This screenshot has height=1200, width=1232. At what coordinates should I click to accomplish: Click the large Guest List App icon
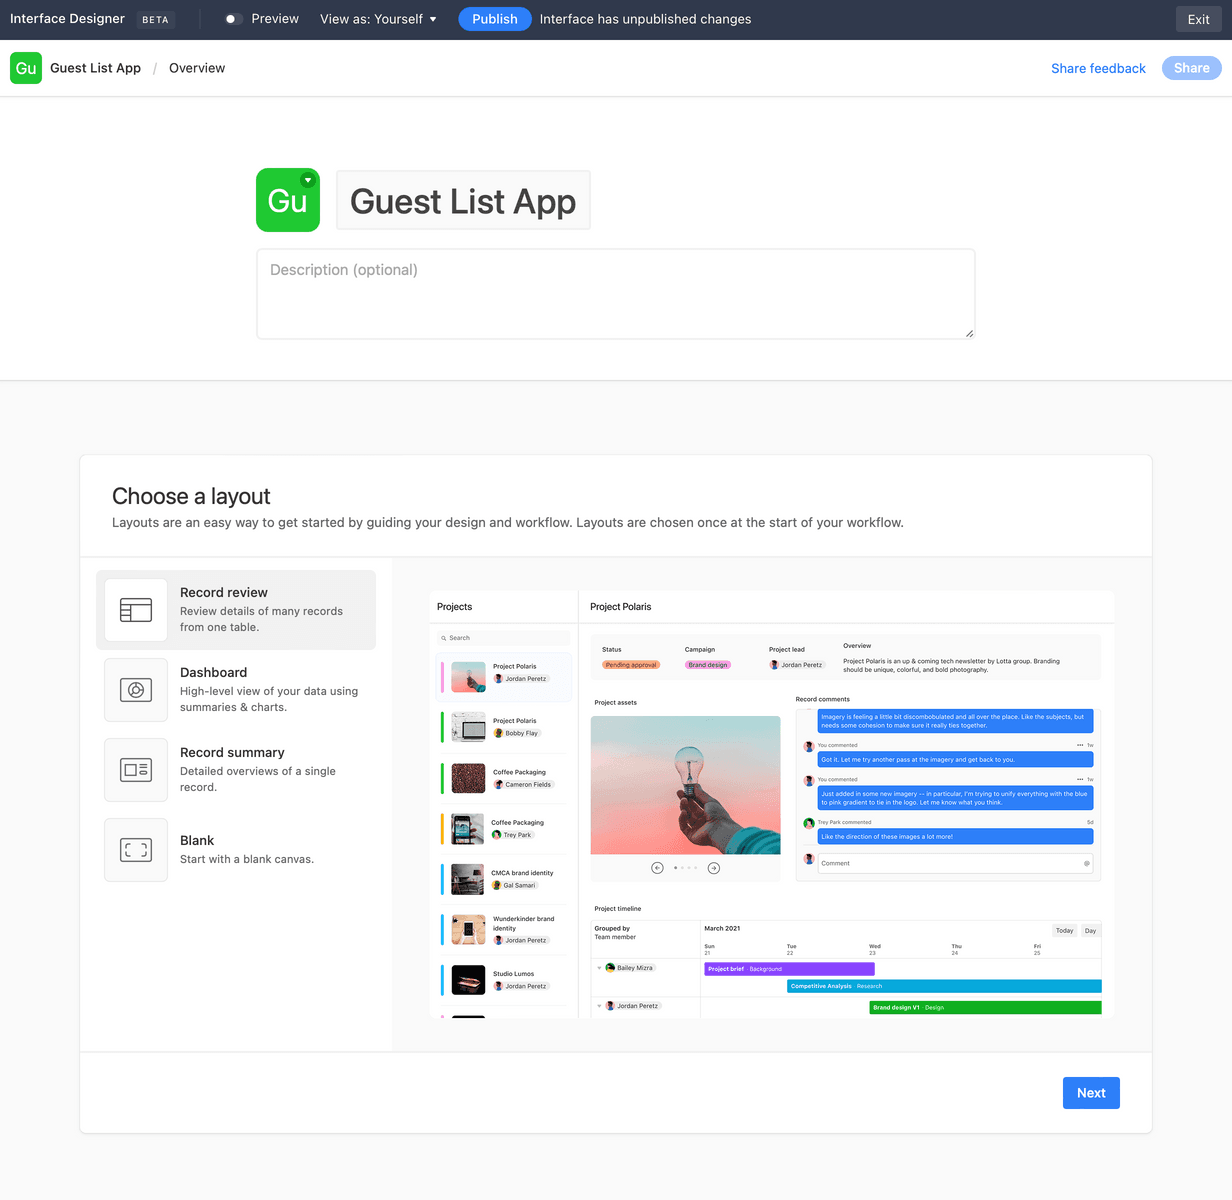click(x=287, y=200)
